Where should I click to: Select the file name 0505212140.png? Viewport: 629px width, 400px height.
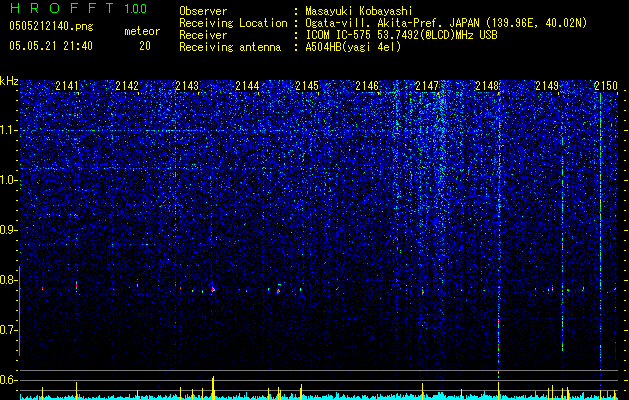point(51,27)
